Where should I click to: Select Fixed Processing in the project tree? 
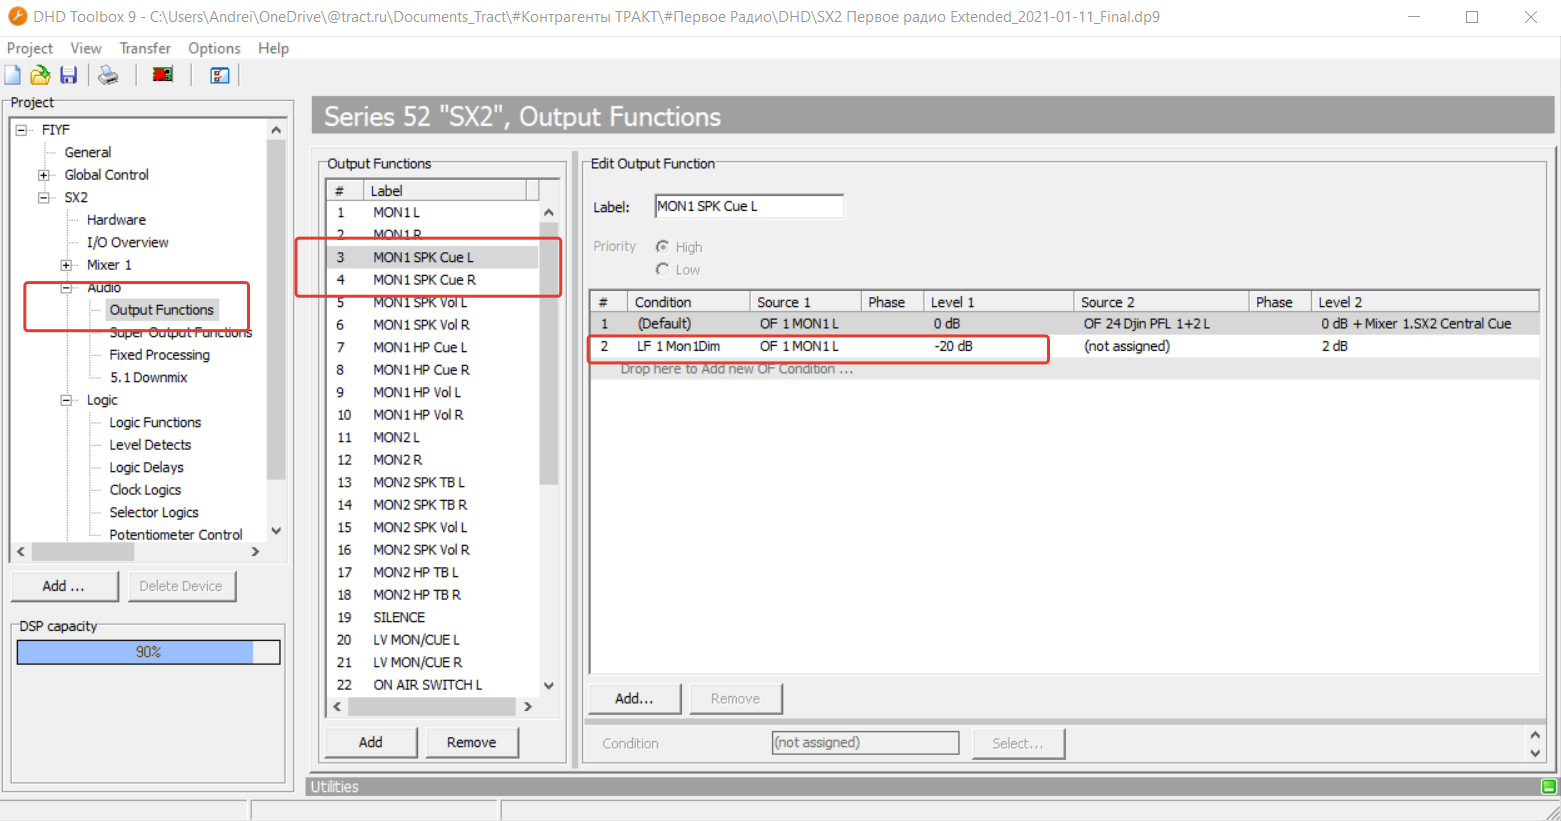(160, 355)
